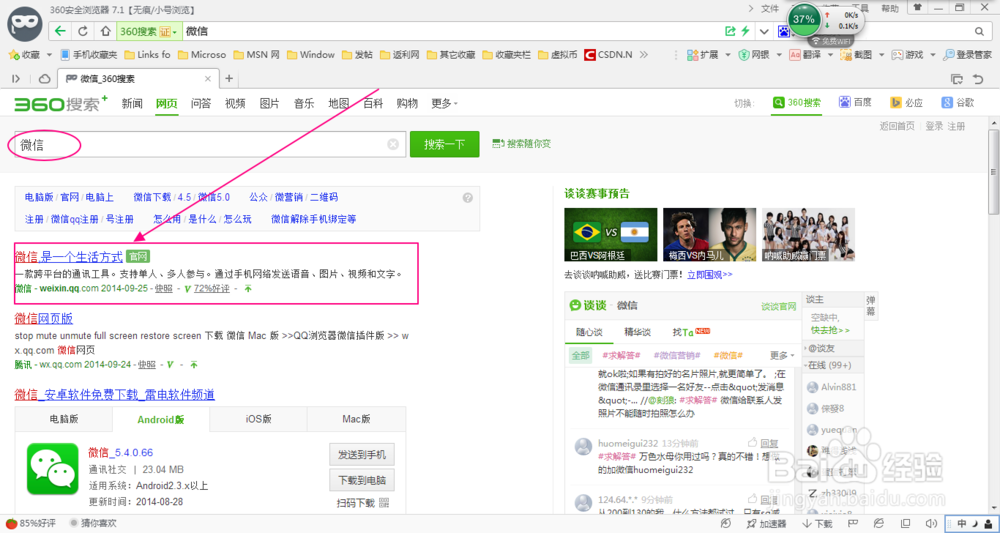Open the 梅西VS内马尔 thumbnail
Viewport: 1000px width, 533px height.
point(709,235)
